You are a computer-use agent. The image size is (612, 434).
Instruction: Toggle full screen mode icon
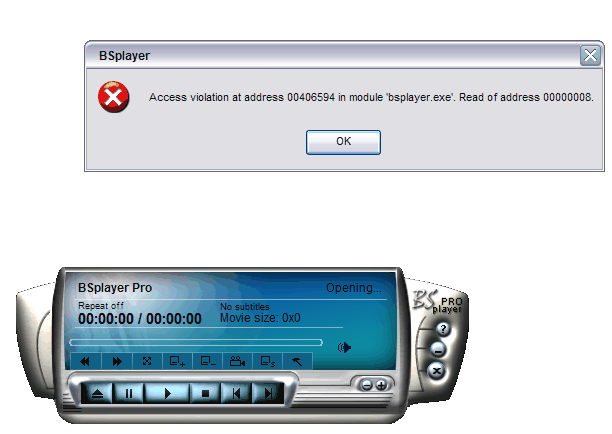point(147,361)
